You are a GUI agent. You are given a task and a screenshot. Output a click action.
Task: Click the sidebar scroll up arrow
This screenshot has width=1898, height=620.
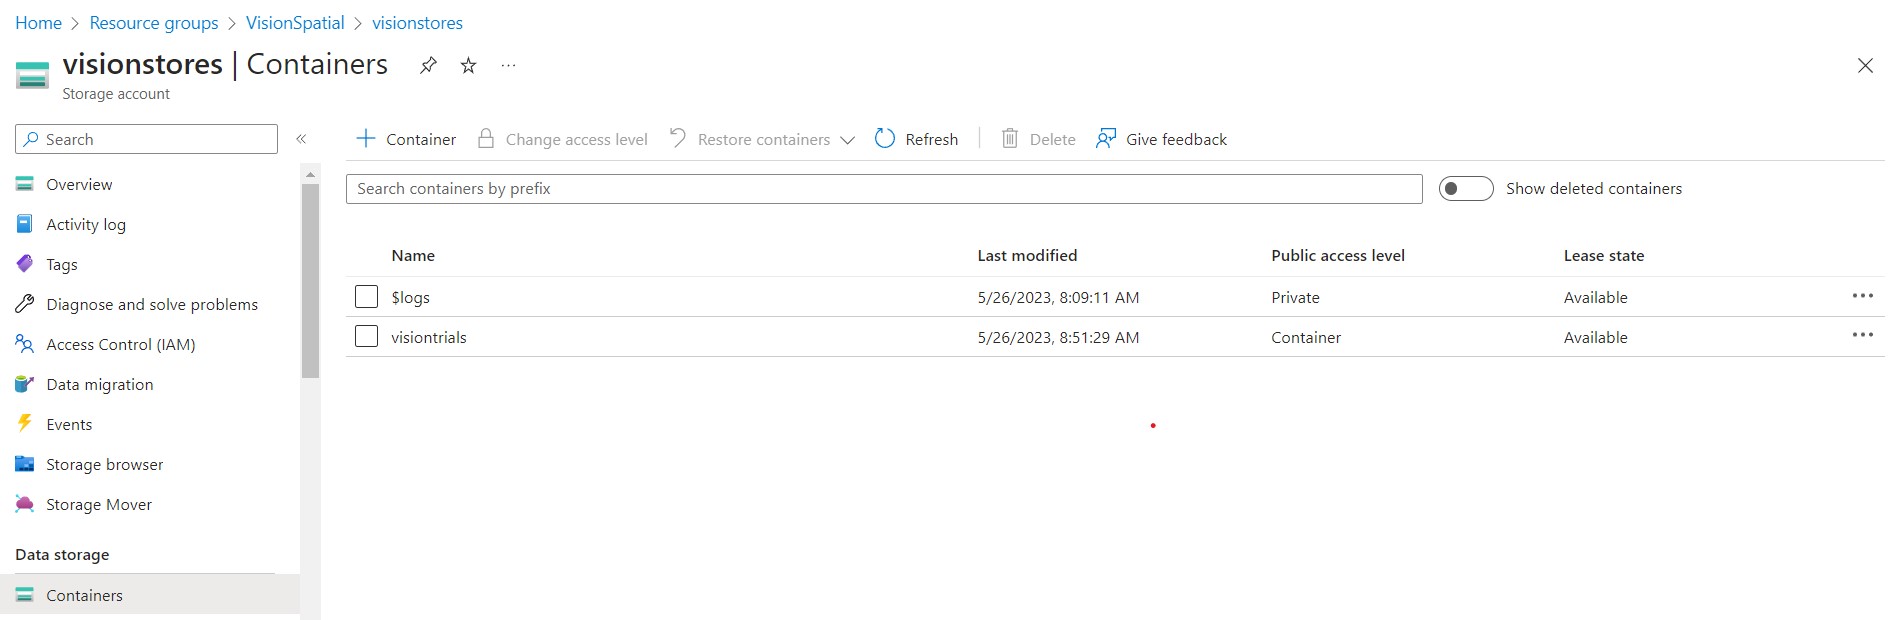tap(310, 174)
